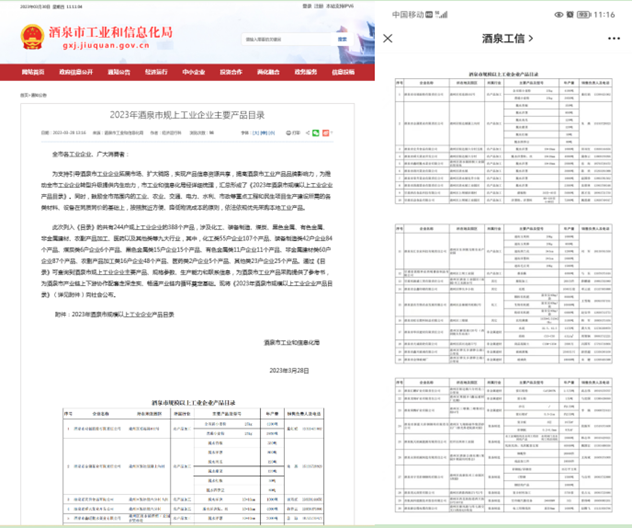This screenshot has height=528, width=632.
Task: Open the third table image in mobile view
Action: 504,445
